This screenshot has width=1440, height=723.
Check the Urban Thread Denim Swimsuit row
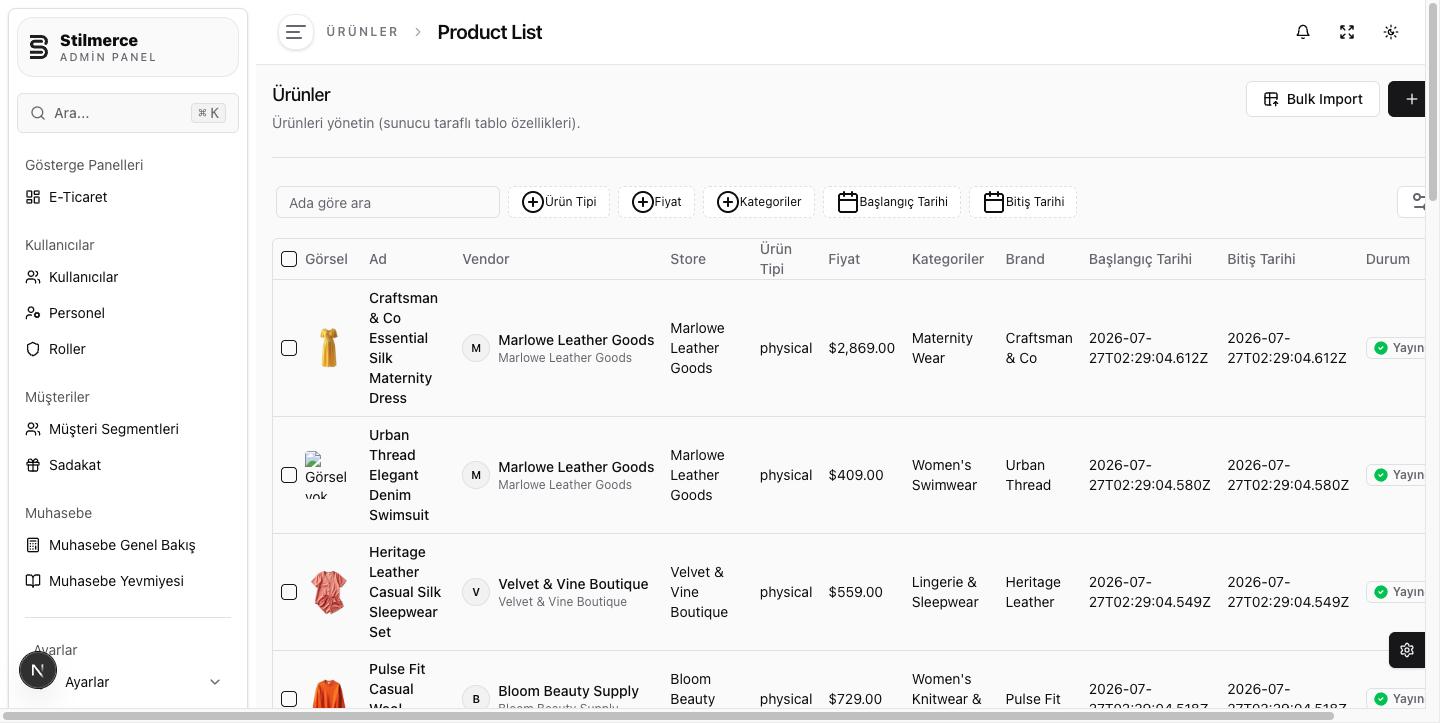point(289,475)
